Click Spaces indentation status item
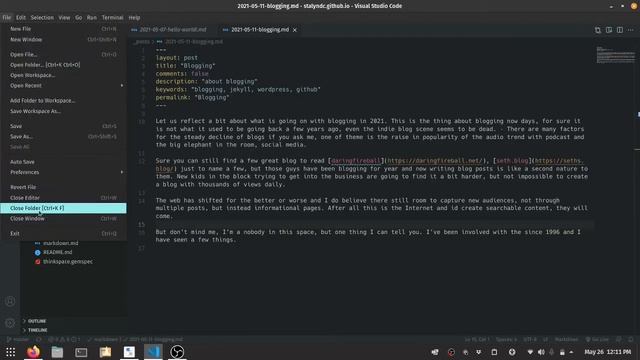 point(506,340)
